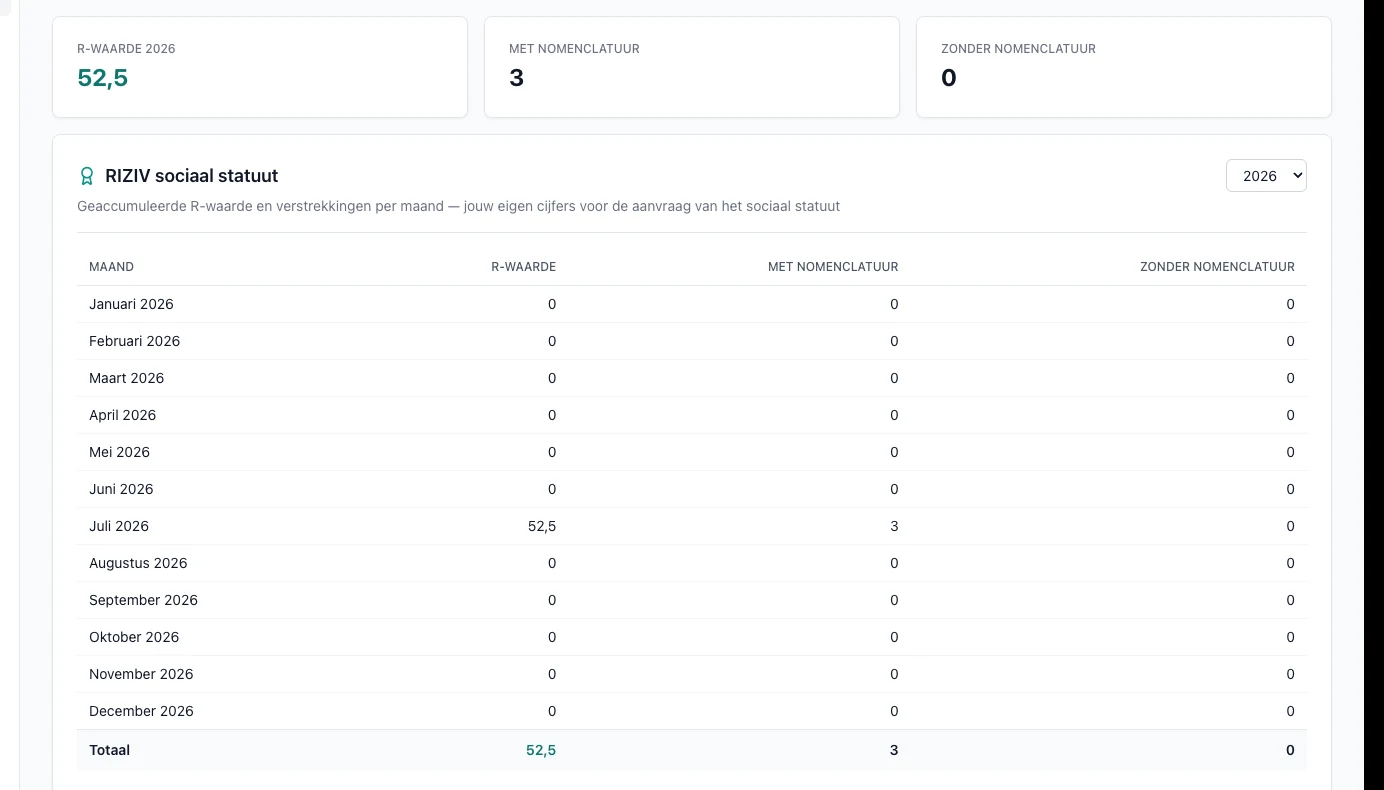The height and width of the screenshot is (790, 1384).
Task: Select the Februari 2026 row label
Action: 134,341
